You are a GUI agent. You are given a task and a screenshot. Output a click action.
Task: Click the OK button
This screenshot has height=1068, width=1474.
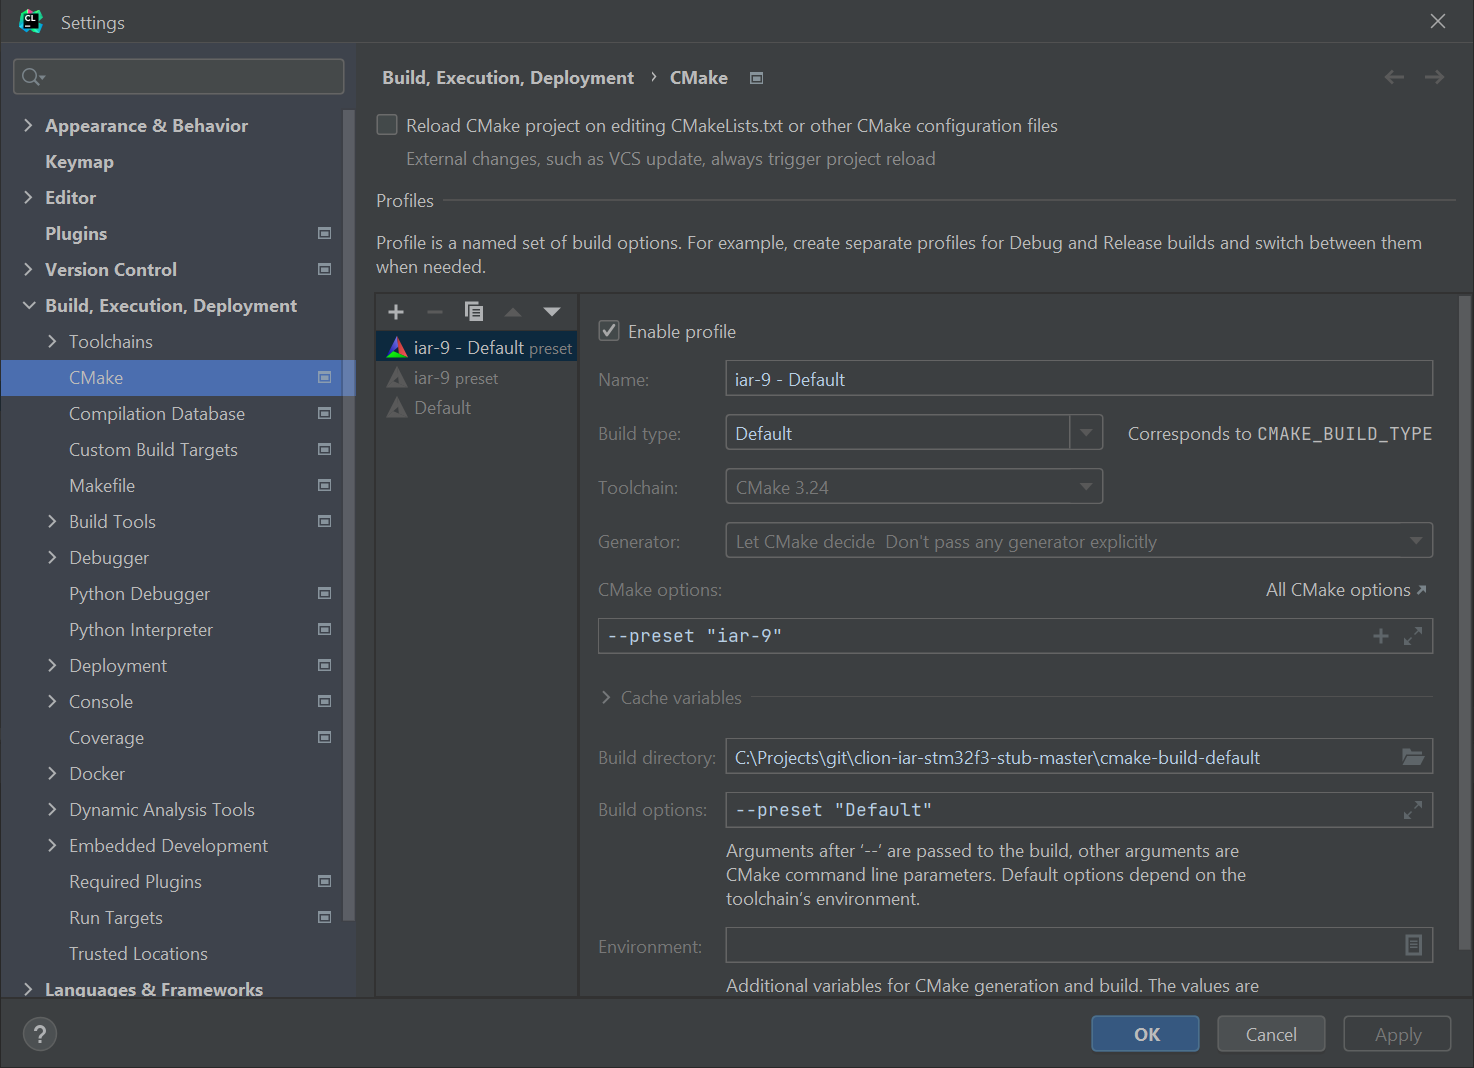pyautogui.click(x=1145, y=1034)
